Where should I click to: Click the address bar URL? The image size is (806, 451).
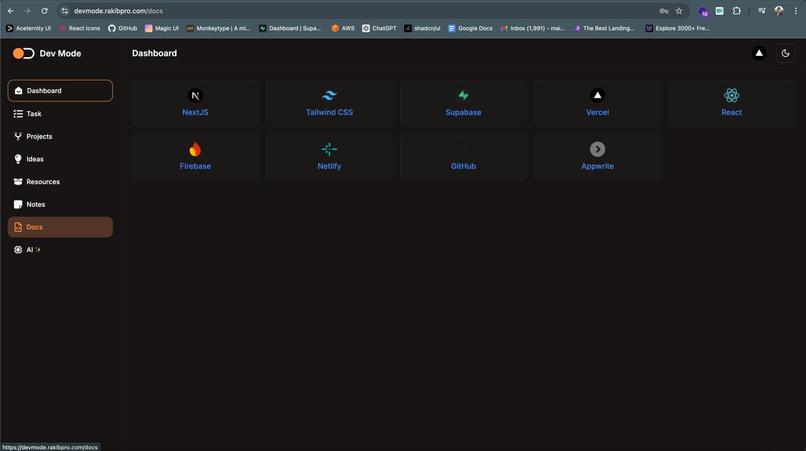(x=118, y=11)
